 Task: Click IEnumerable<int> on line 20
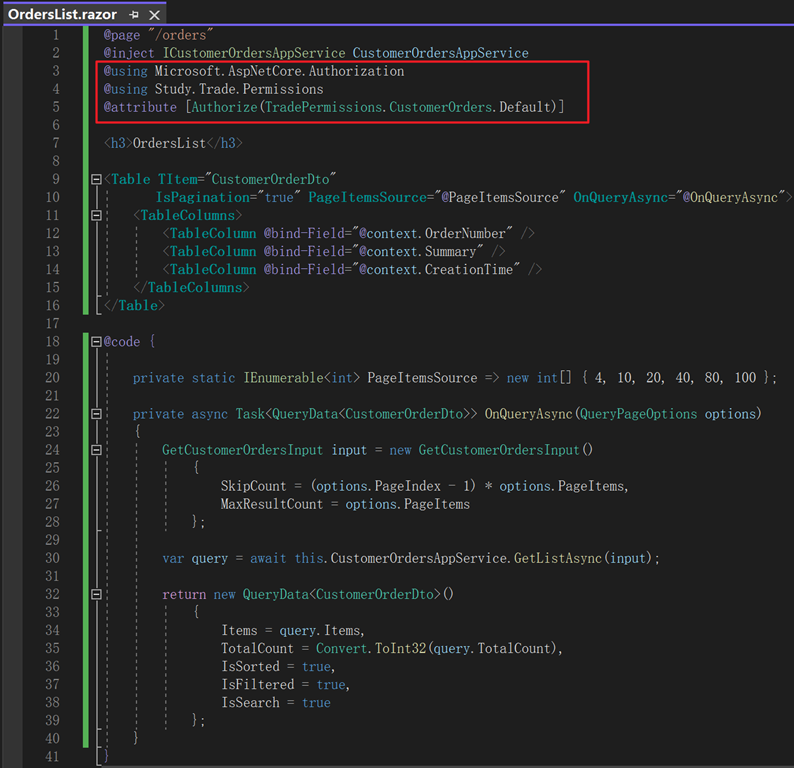[302, 378]
